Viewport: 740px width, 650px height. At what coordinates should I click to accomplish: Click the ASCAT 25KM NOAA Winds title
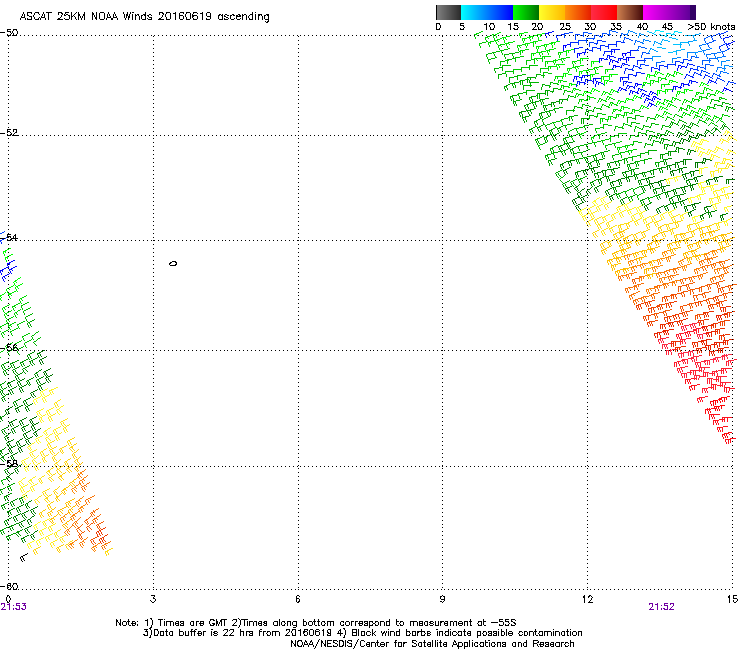point(144,17)
